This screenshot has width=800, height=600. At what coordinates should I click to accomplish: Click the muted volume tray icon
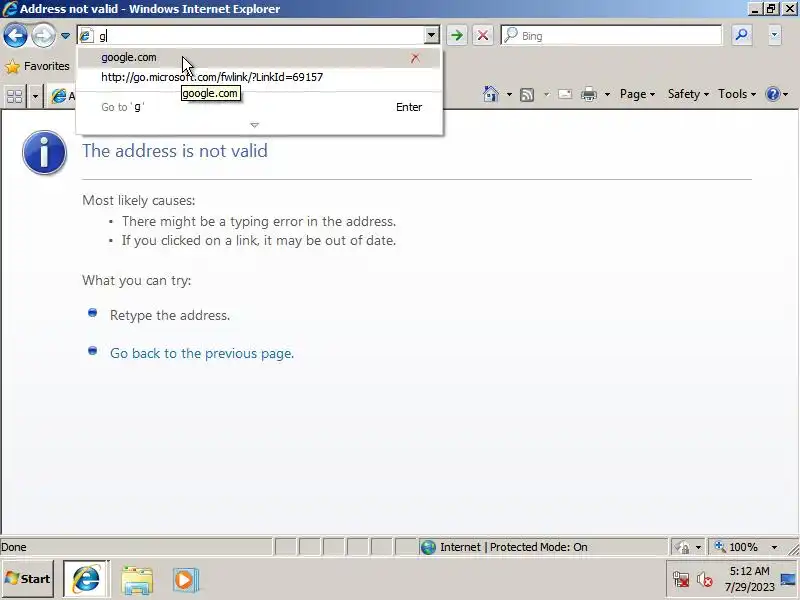[705, 580]
